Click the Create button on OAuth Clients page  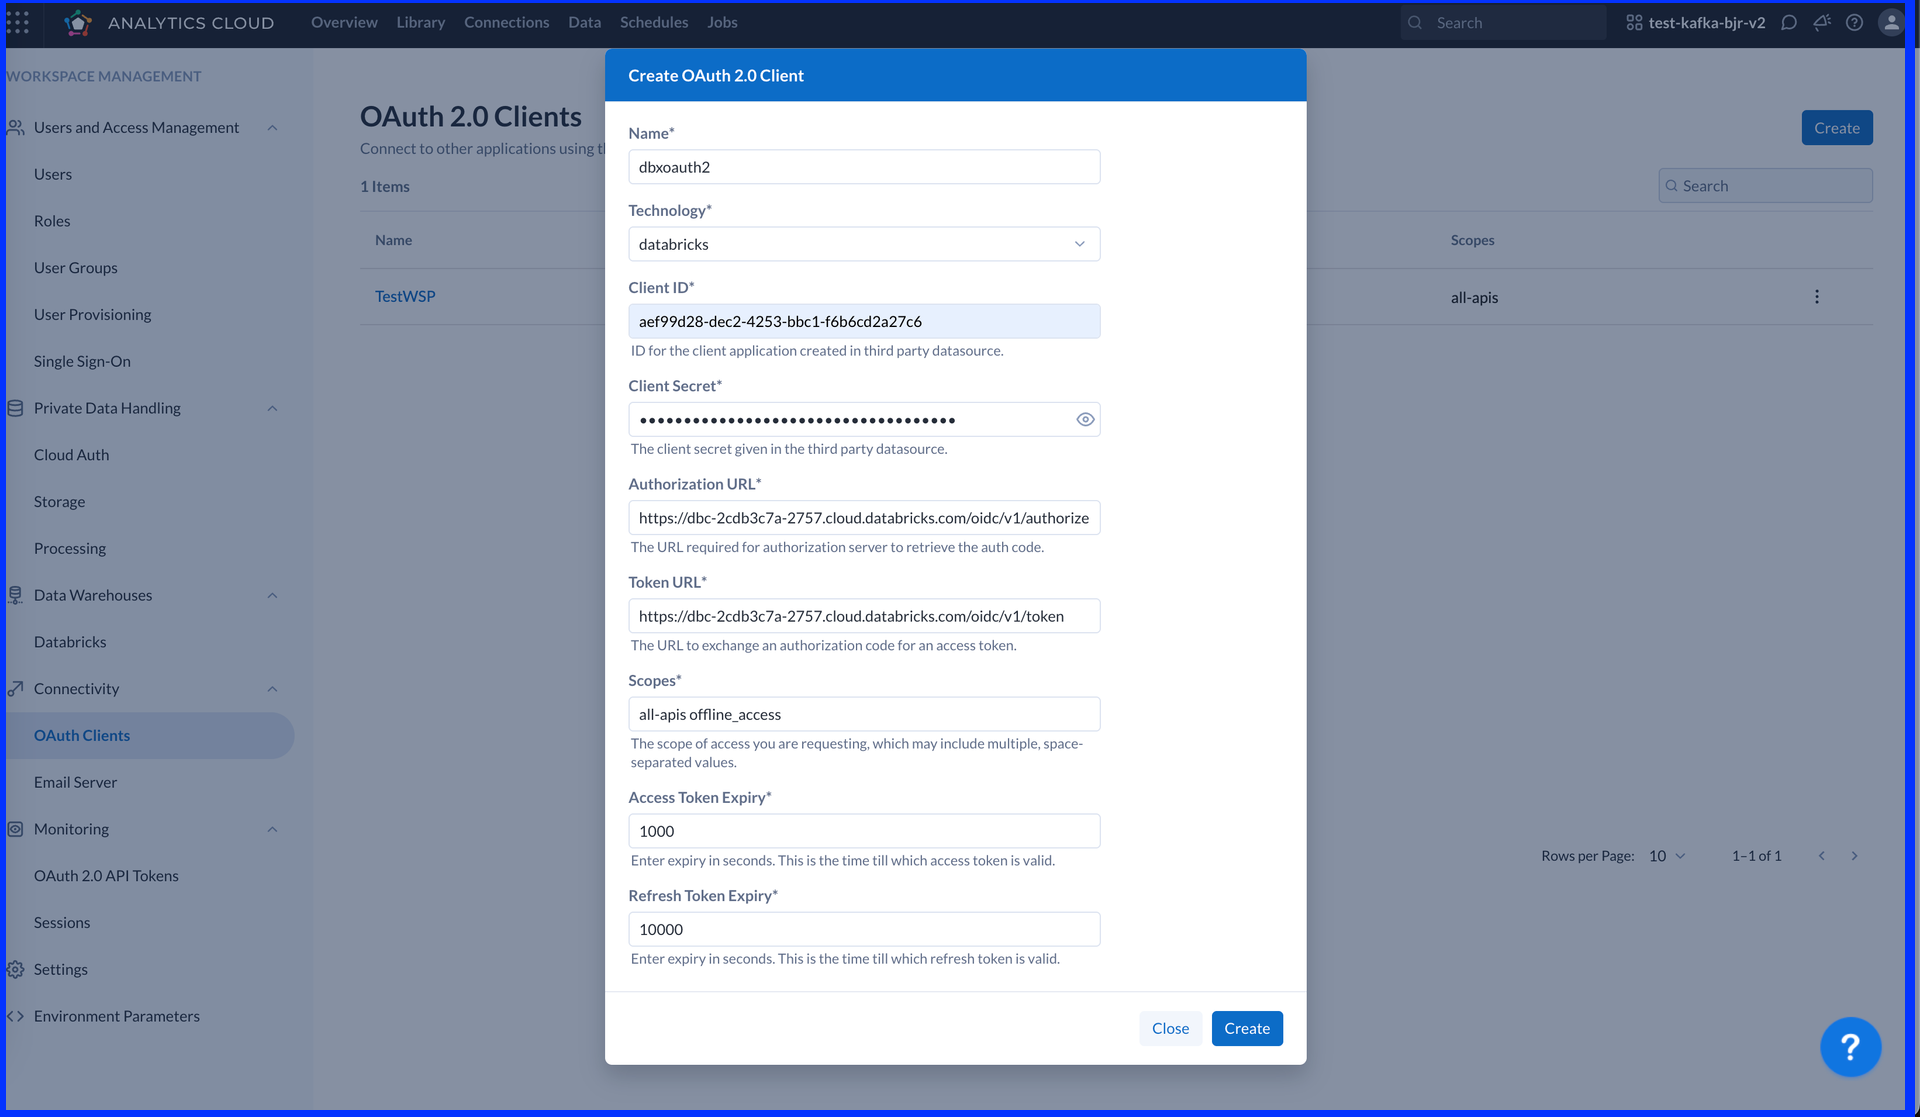tap(1837, 128)
